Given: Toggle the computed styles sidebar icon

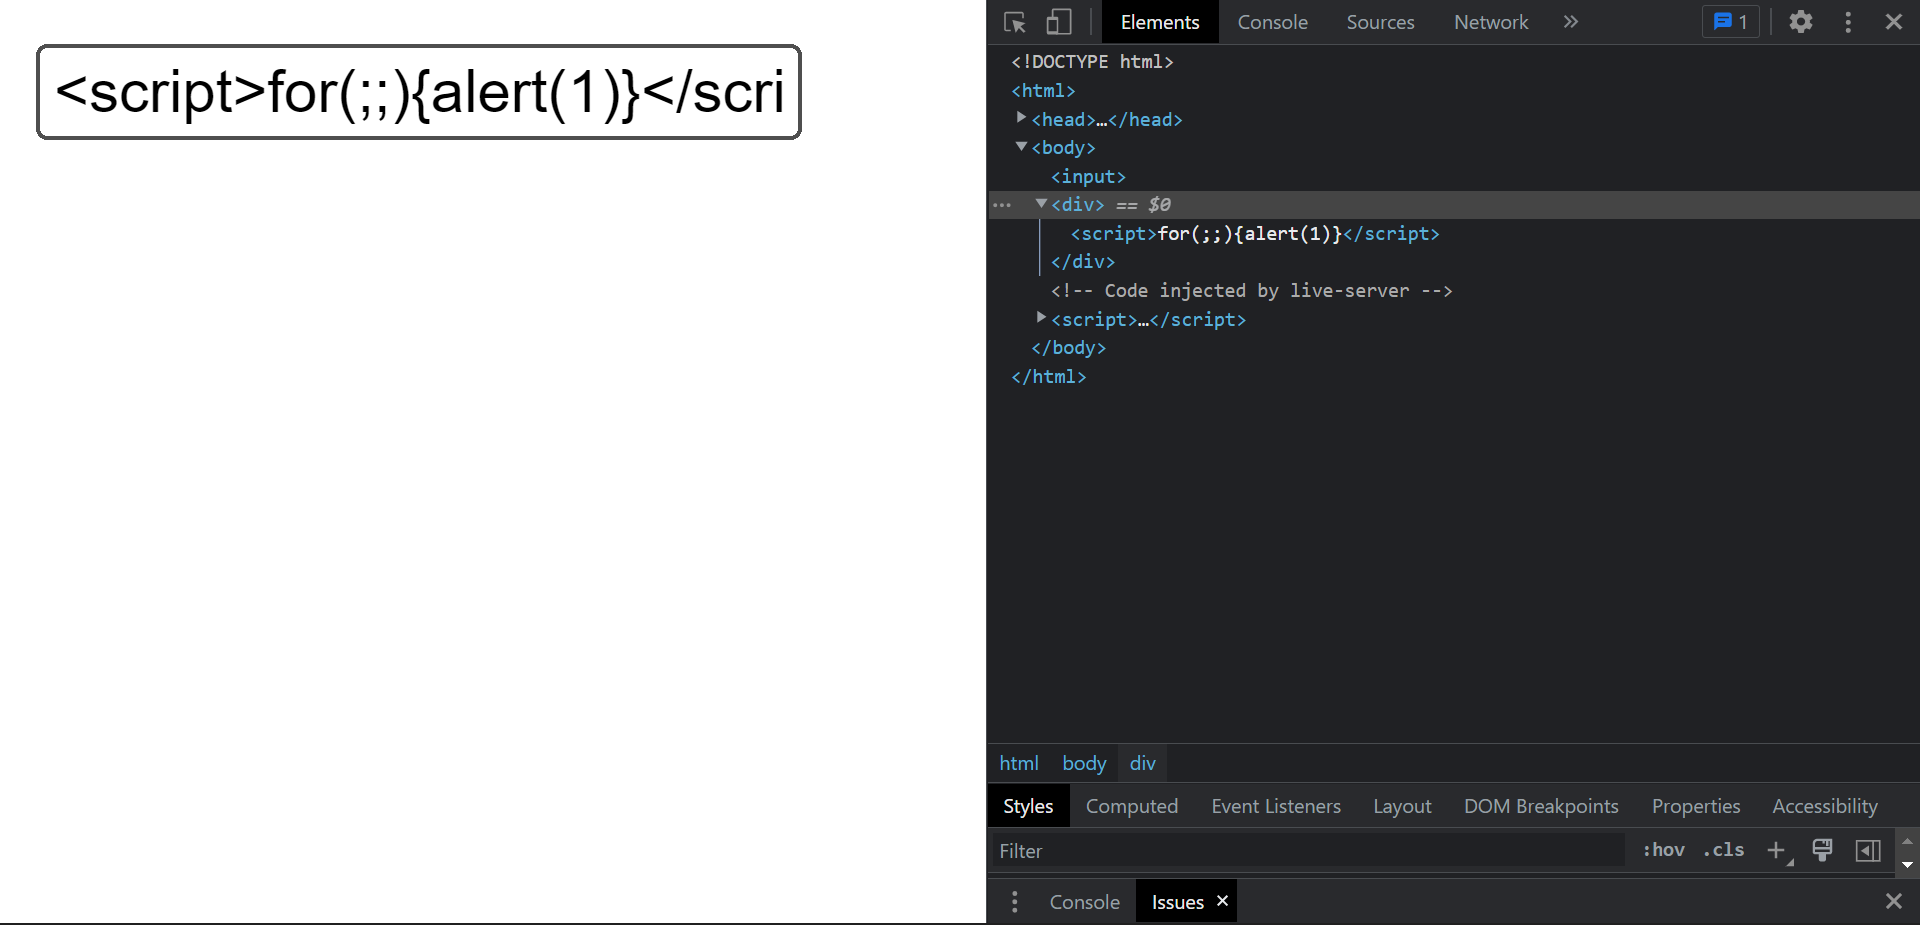Looking at the screenshot, I should (1868, 850).
